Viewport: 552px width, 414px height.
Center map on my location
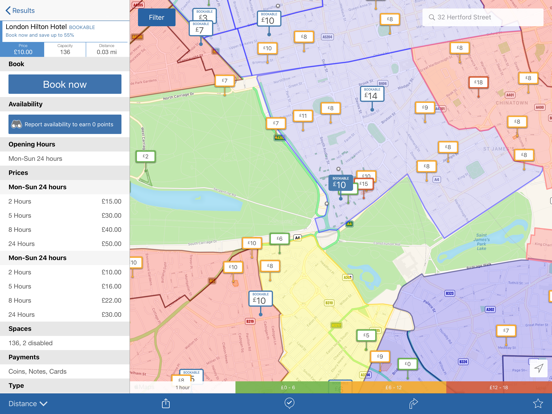click(x=538, y=368)
